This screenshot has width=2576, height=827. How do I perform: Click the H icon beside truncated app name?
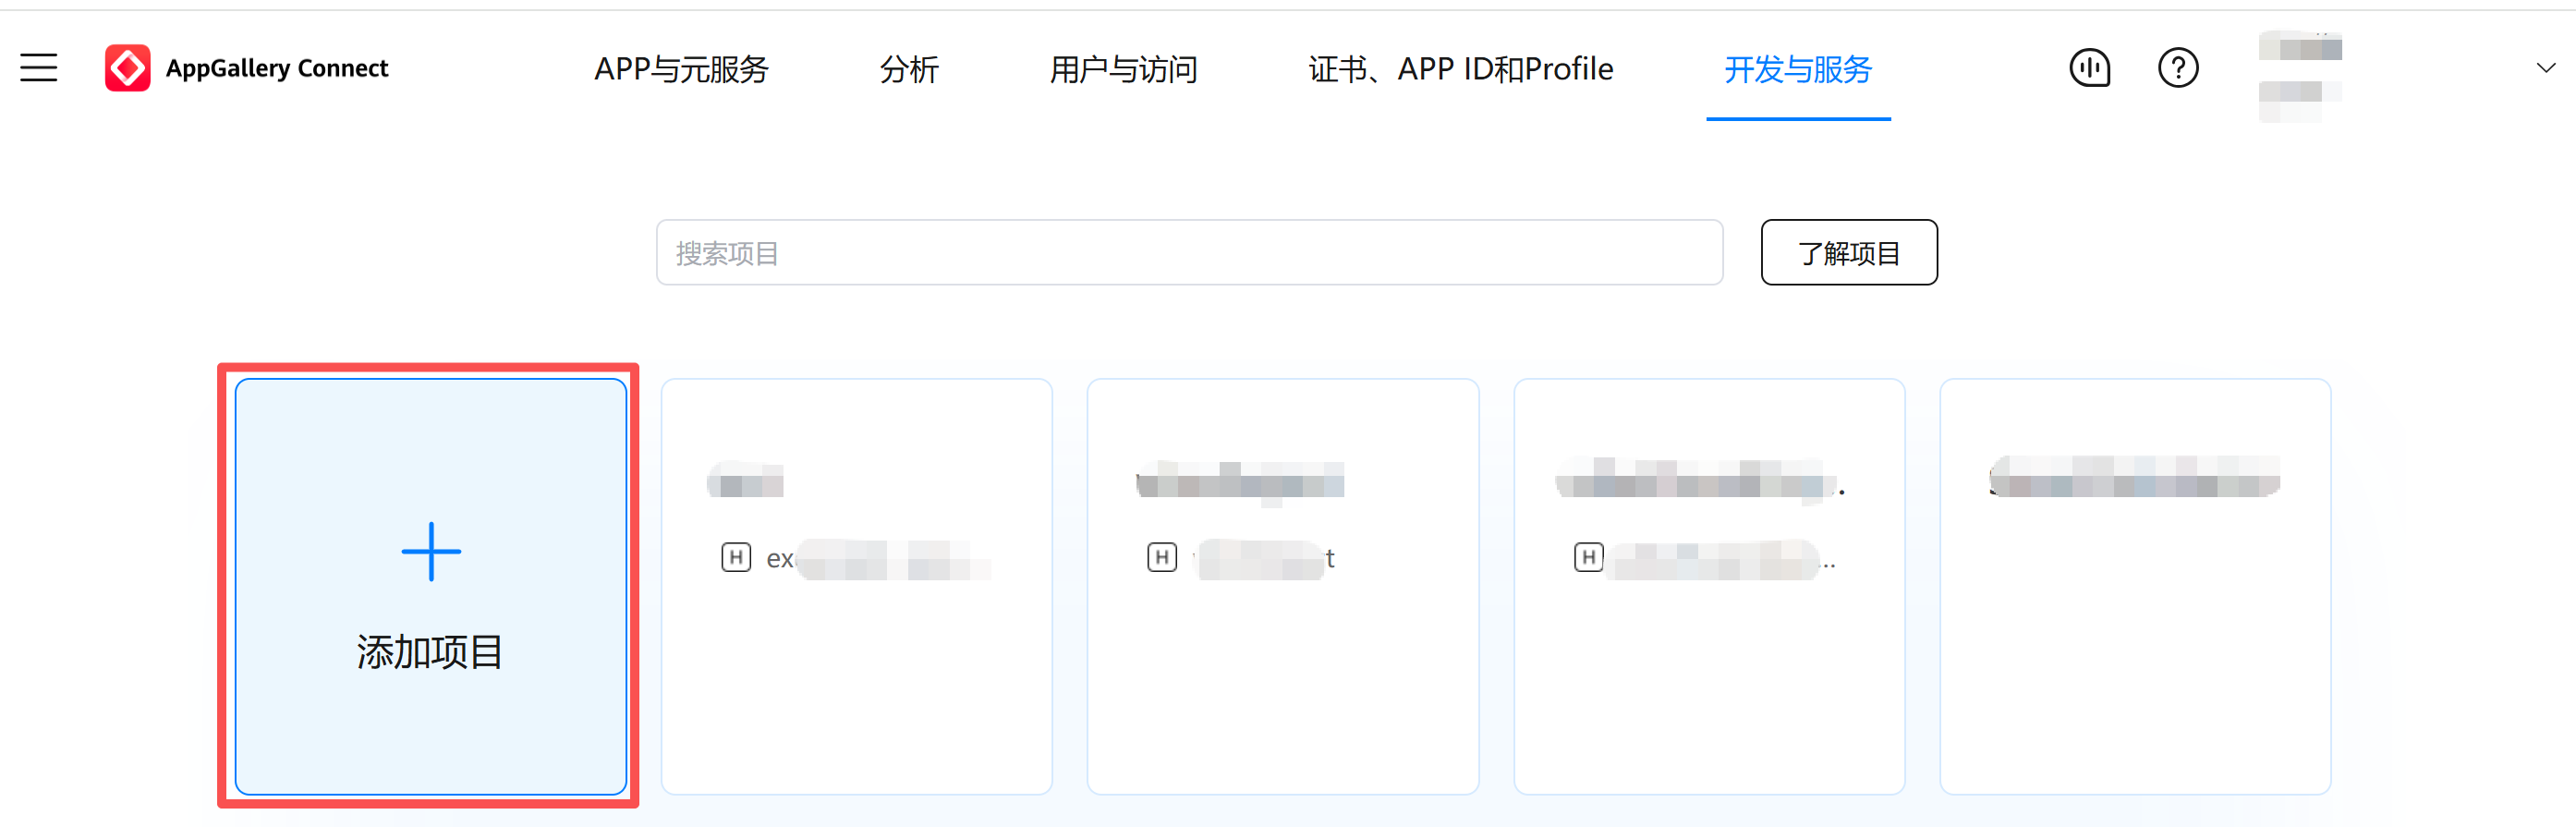point(1588,557)
